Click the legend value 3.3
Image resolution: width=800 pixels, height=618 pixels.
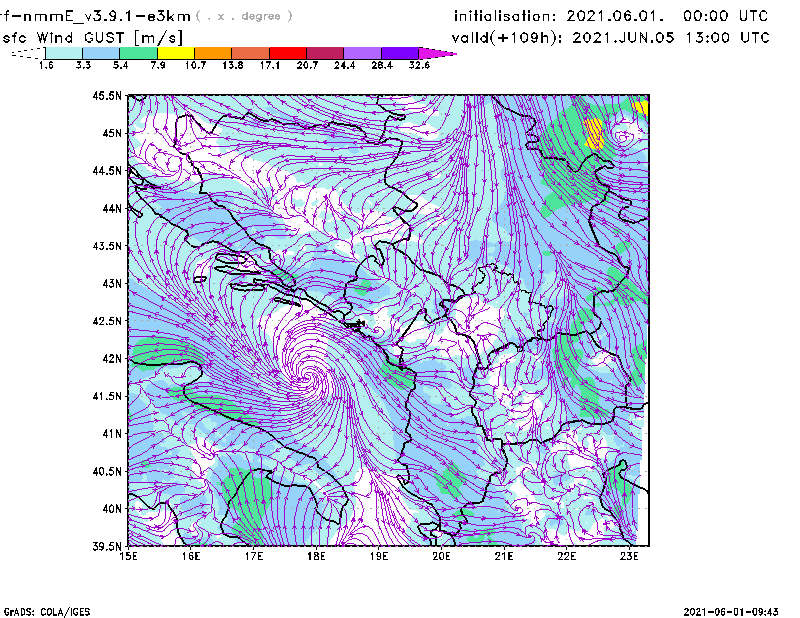click(83, 65)
